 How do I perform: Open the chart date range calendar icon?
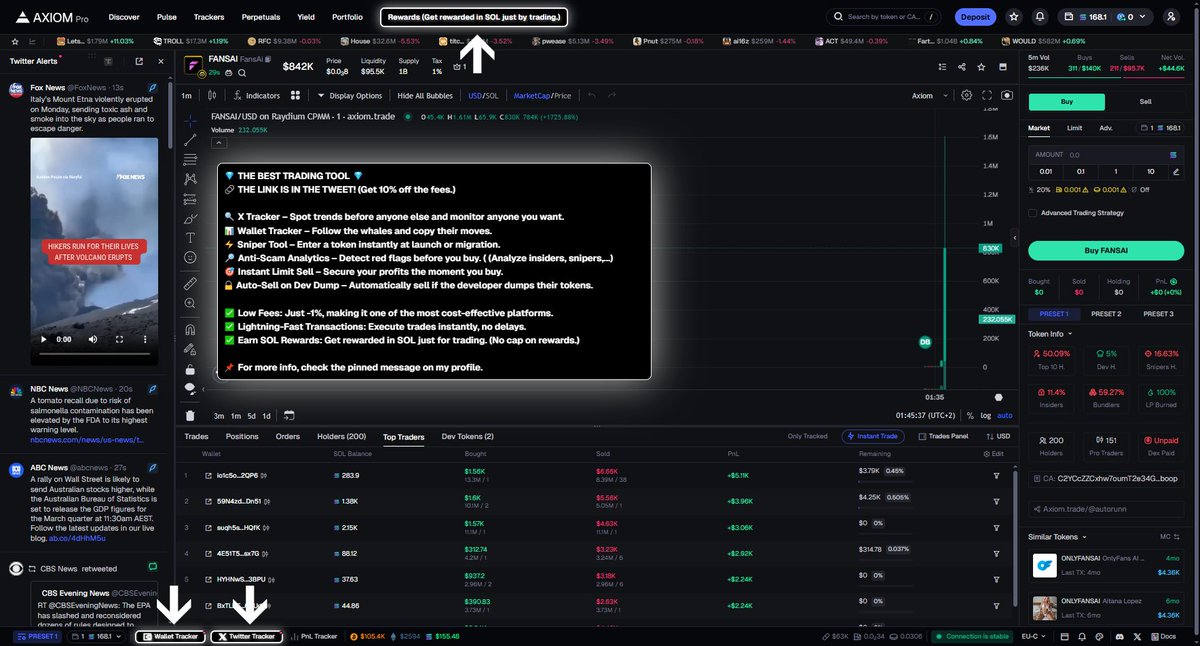point(289,415)
